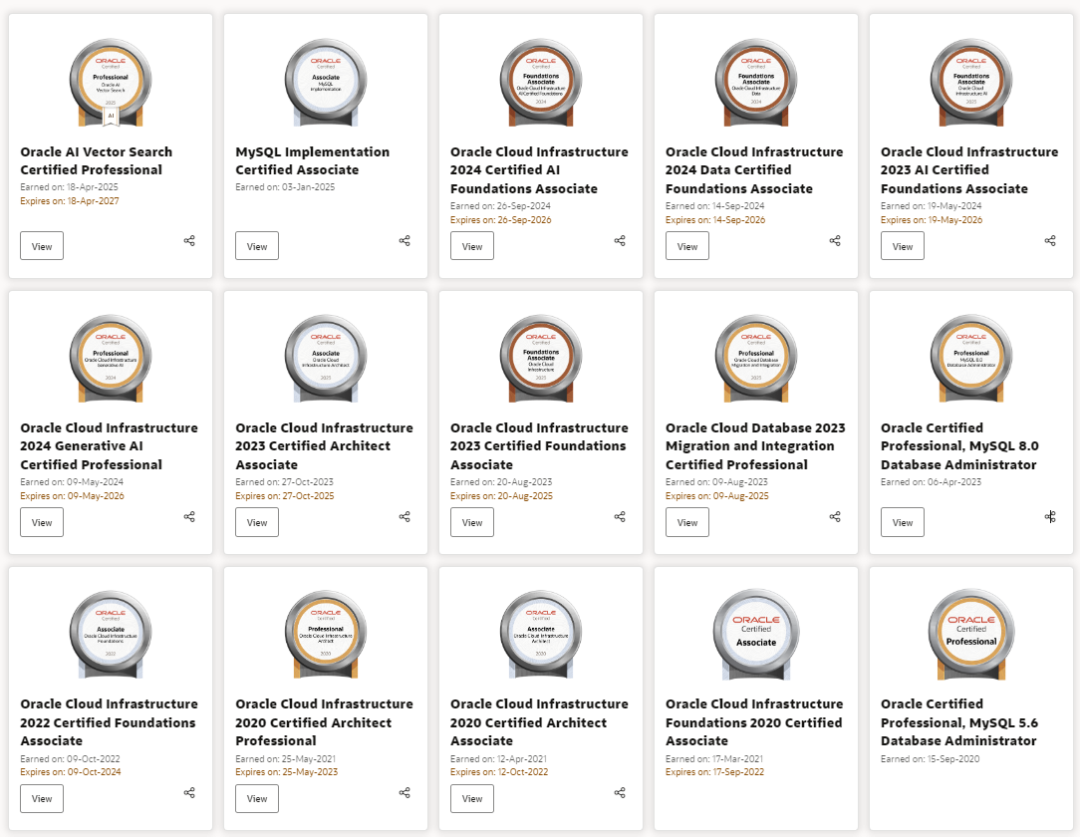Screen dimensions: 1080x837
Task: View the MySQL Implementation Certified Associate
Action: [257, 246]
